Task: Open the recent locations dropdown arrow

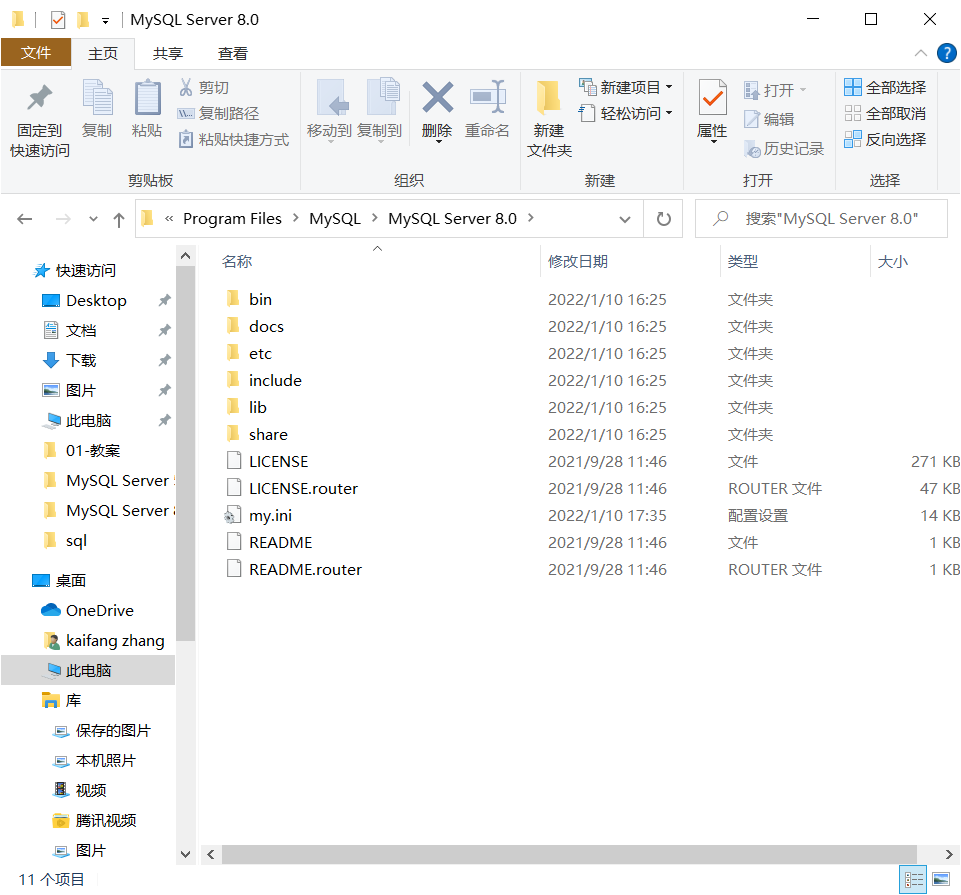Action: click(93, 219)
